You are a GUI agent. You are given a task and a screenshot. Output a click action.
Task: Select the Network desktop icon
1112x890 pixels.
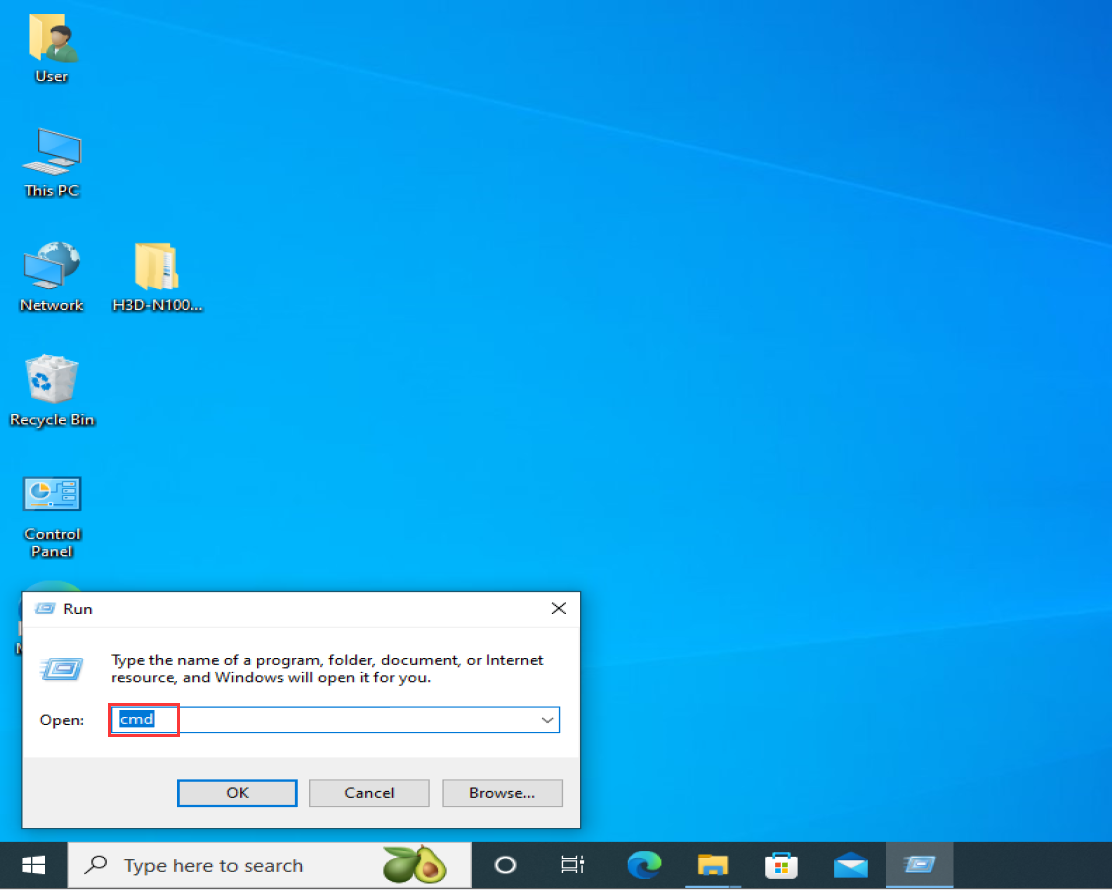pyautogui.click(x=52, y=277)
